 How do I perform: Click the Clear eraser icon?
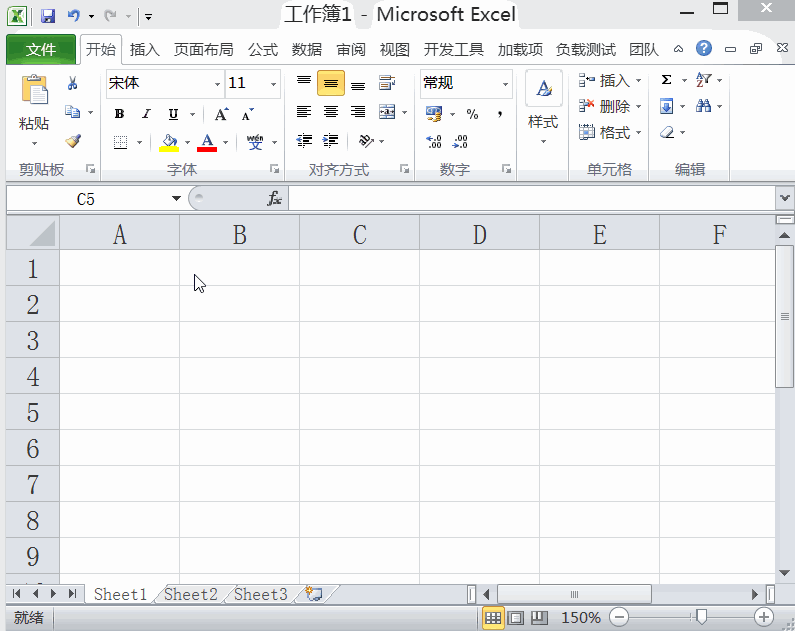[667, 132]
